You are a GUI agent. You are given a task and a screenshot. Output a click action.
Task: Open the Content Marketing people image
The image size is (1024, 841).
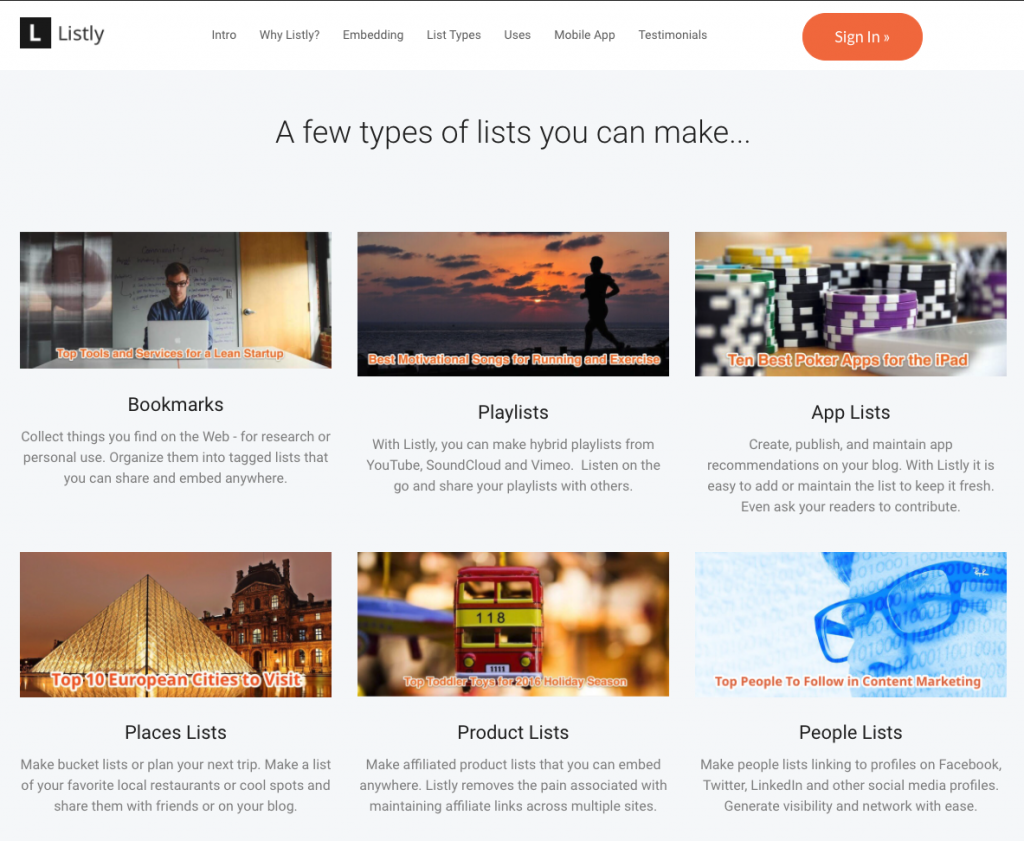[851, 625]
